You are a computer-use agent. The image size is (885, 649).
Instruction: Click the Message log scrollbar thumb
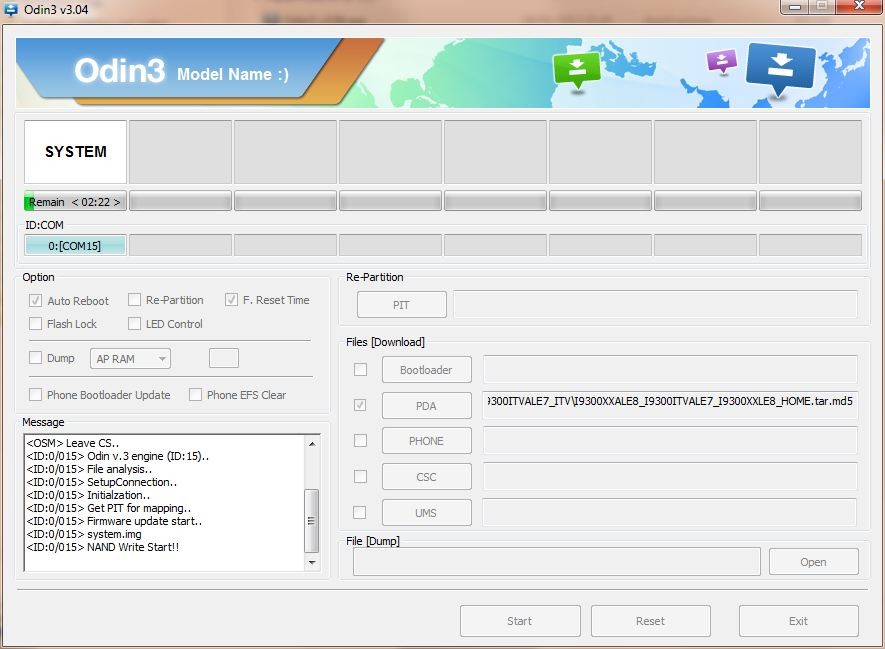click(312, 520)
